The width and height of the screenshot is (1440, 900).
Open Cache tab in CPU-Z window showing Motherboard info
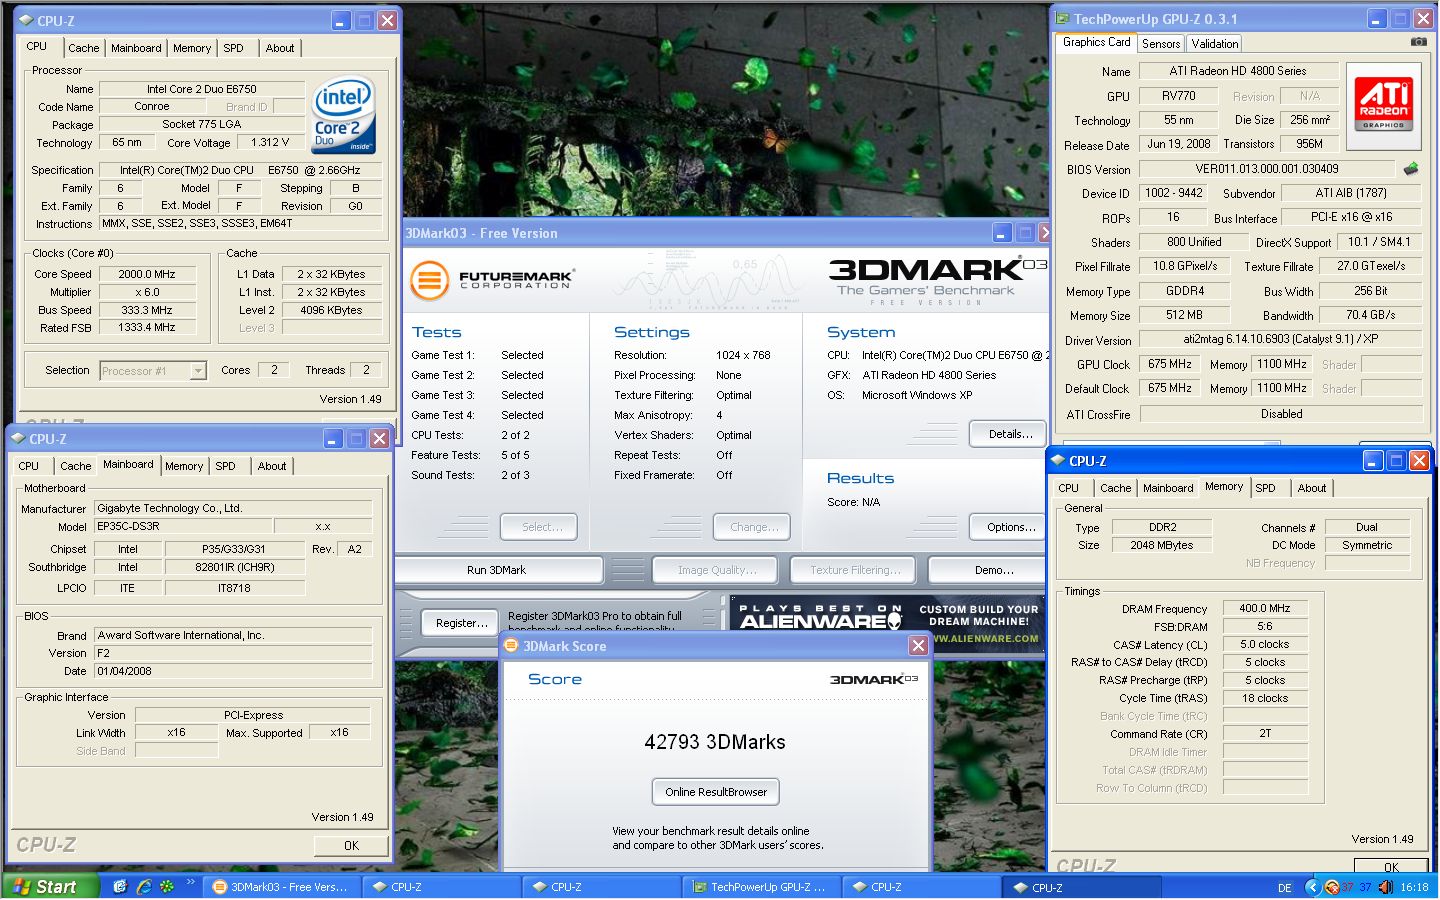(x=75, y=466)
